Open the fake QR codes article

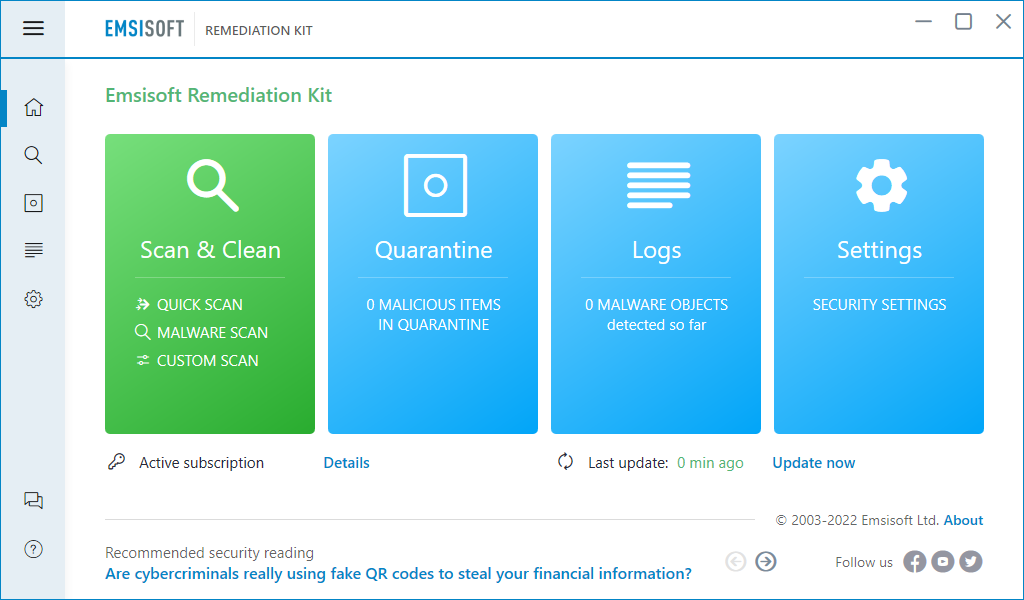[x=398, y=574]
